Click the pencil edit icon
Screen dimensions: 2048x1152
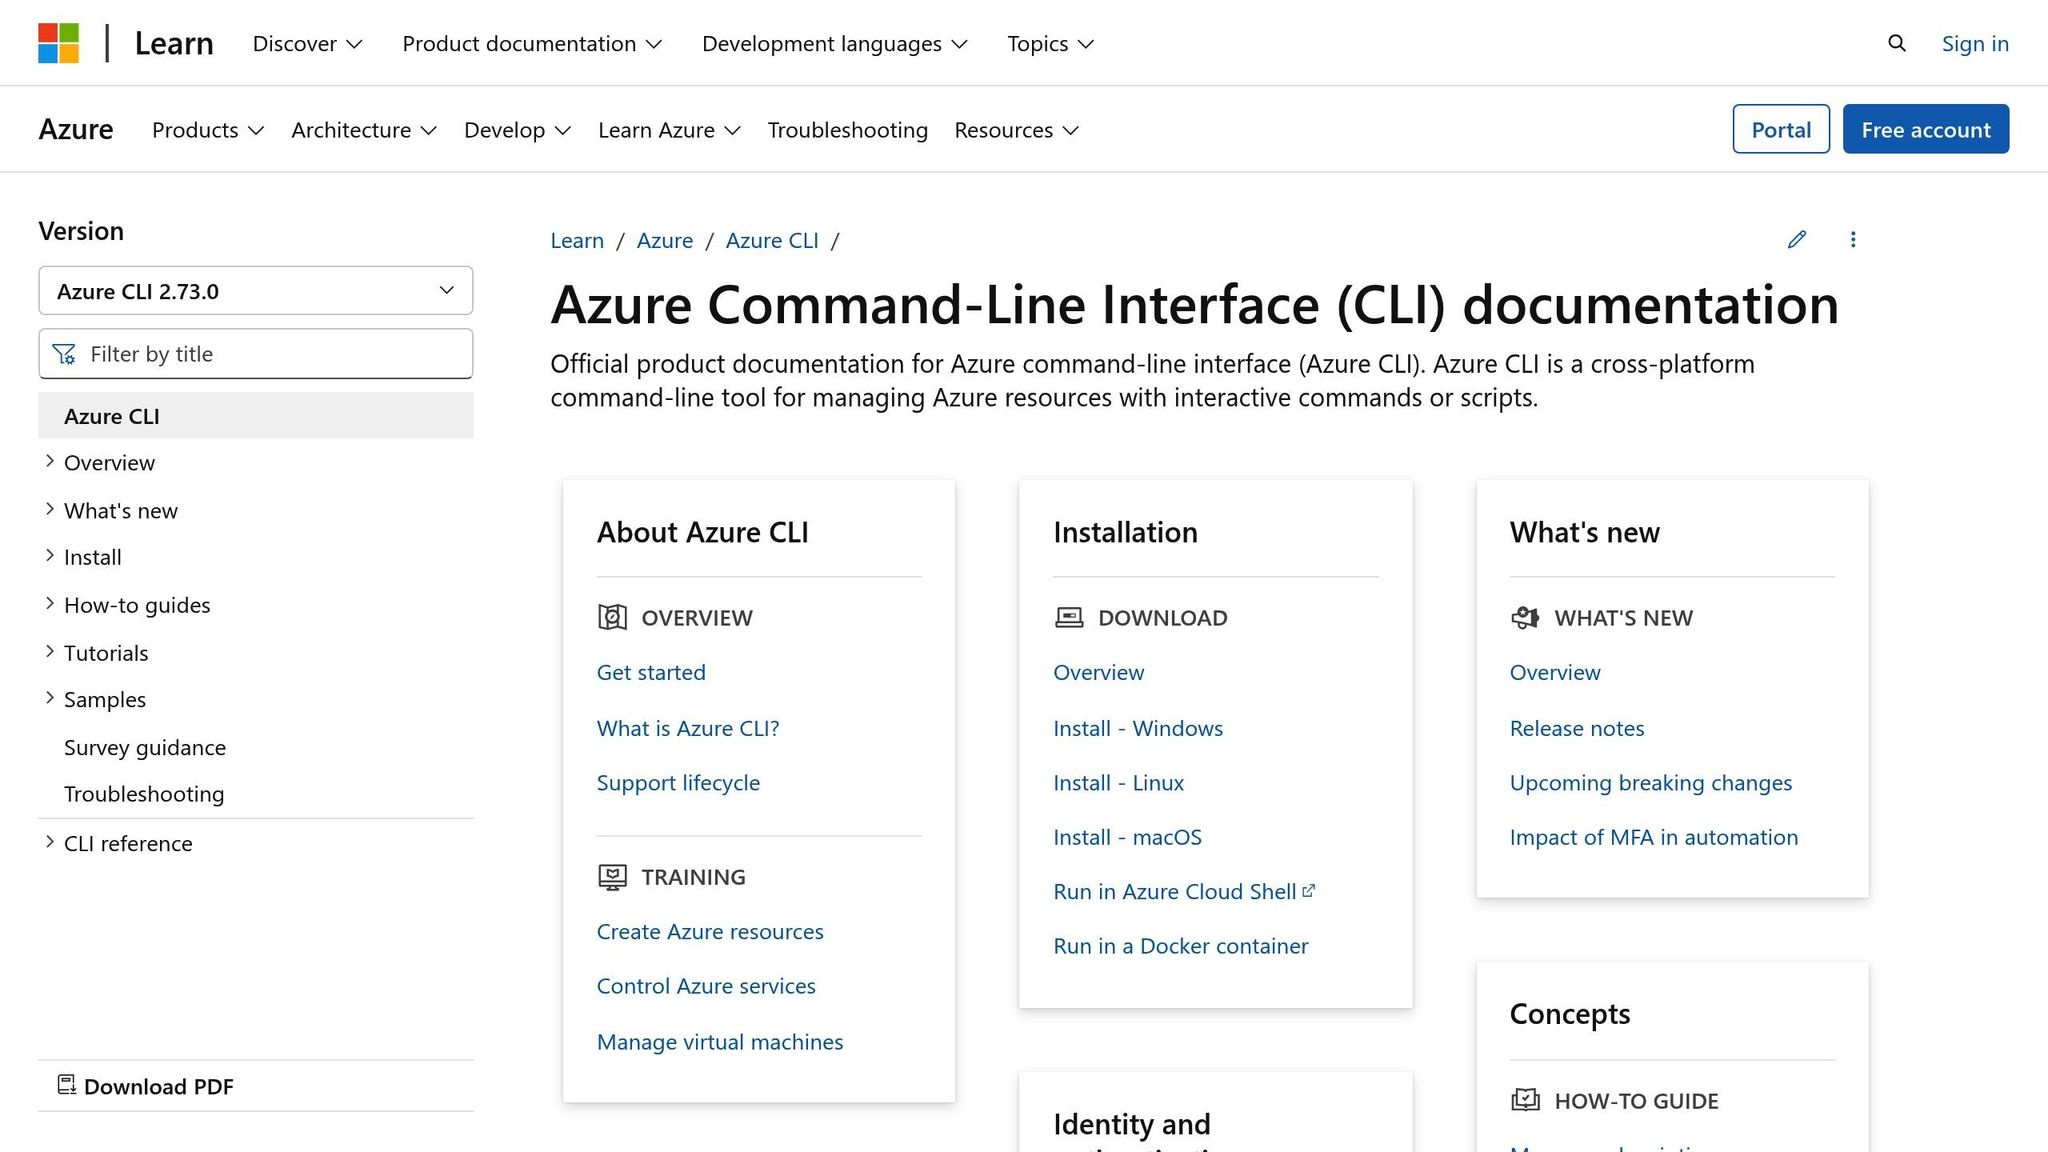[1797, 239]
